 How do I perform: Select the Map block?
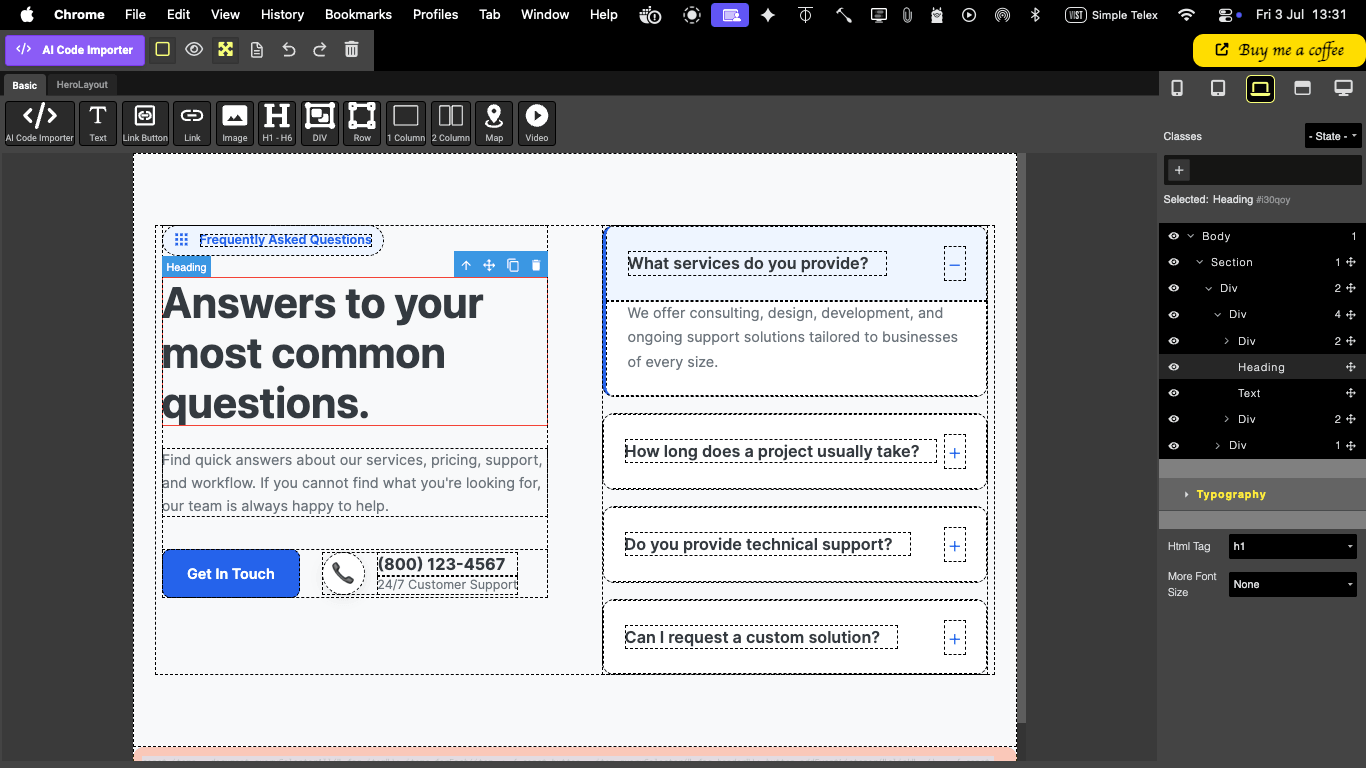click(x=494, y=123)
